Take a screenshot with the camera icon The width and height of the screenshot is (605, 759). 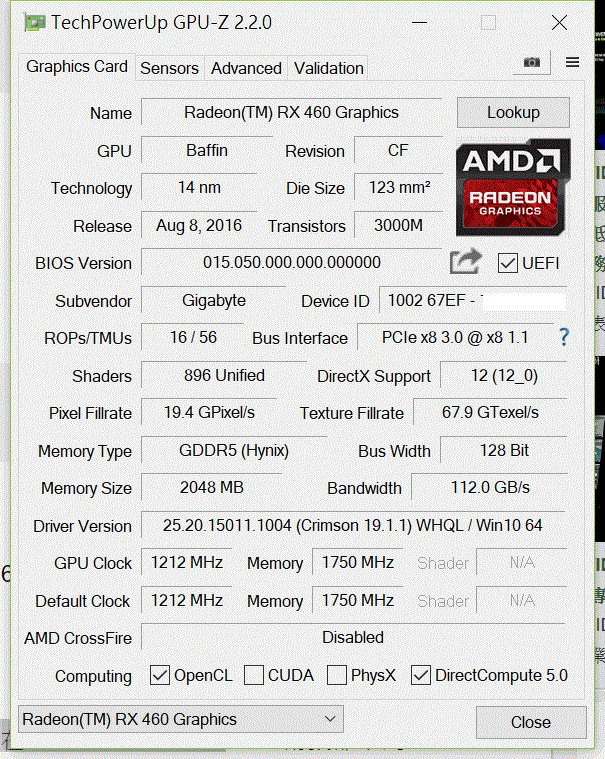(531, 62)
